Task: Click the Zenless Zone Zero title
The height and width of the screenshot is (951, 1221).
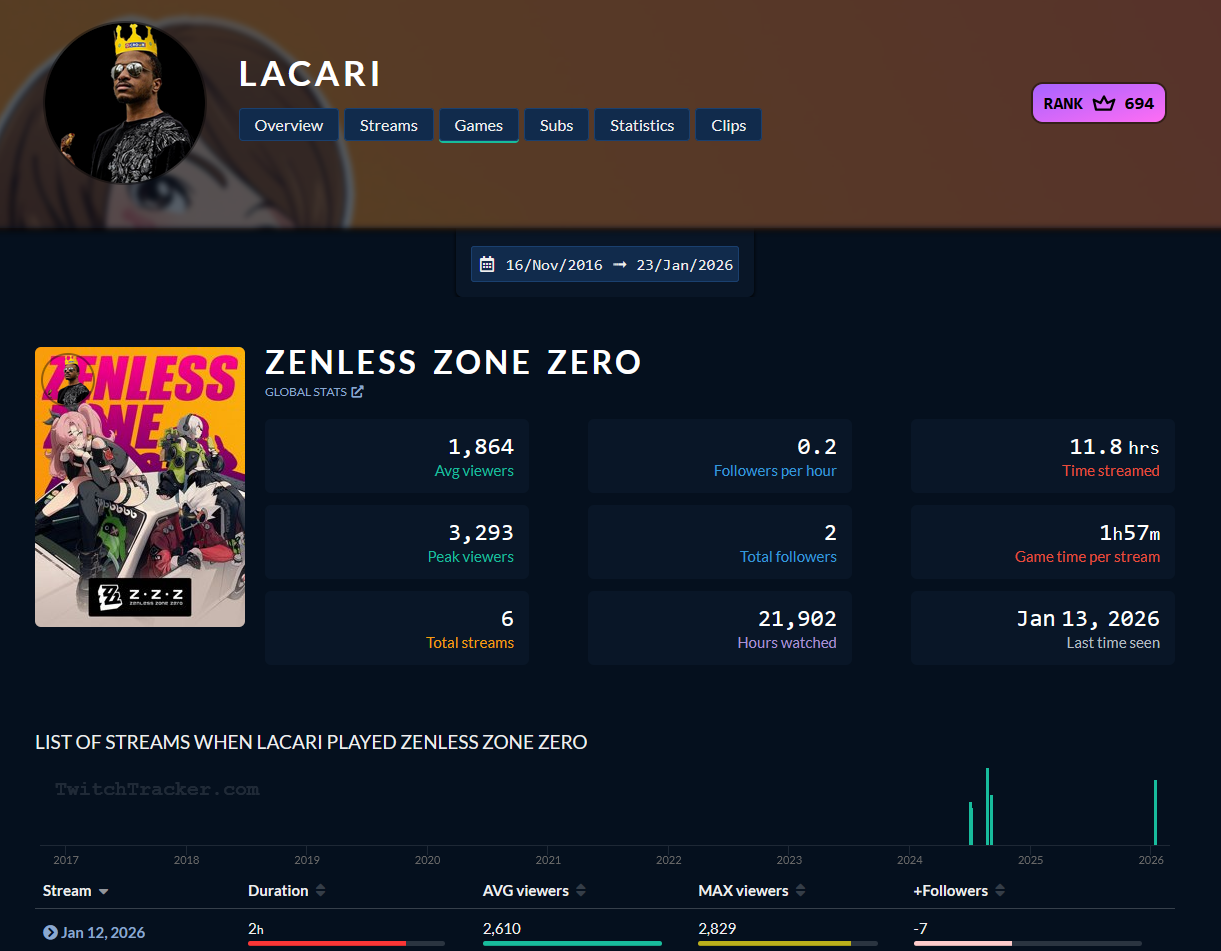Action: 453,362
